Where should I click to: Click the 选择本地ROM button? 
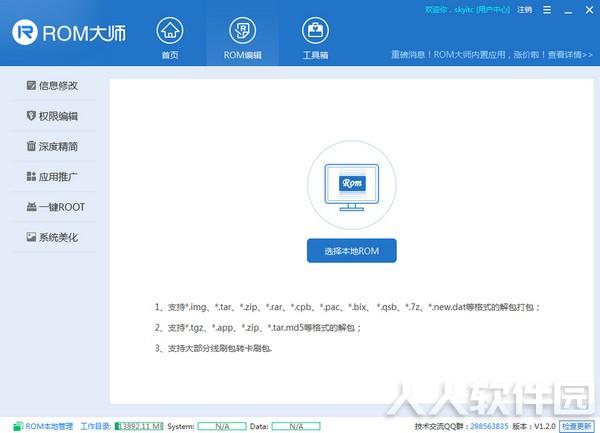pyautogui.click(x=352, y=251)
